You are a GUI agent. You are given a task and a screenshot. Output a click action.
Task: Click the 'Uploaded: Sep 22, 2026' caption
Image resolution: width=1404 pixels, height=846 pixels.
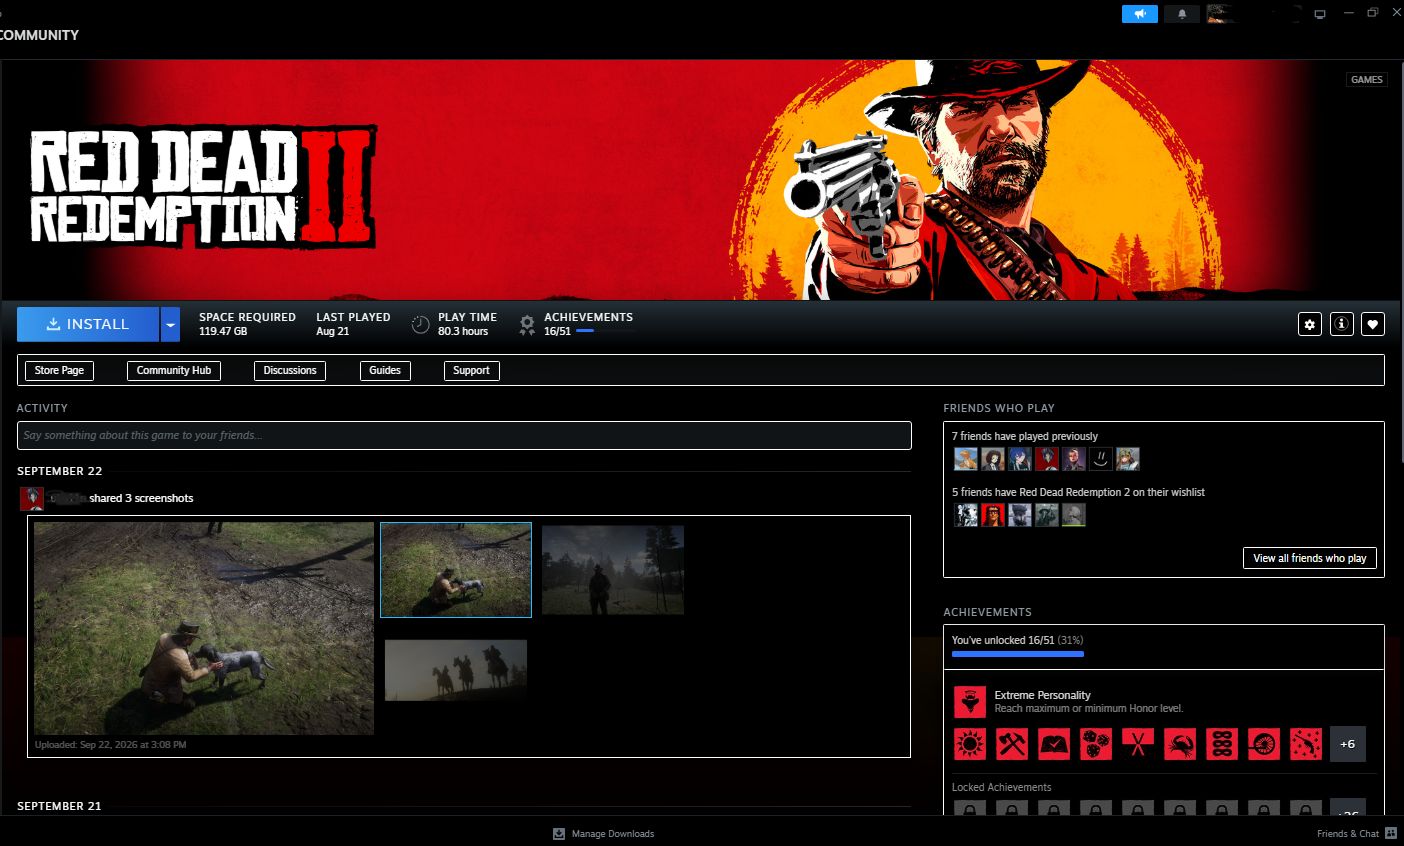(110, 745)
